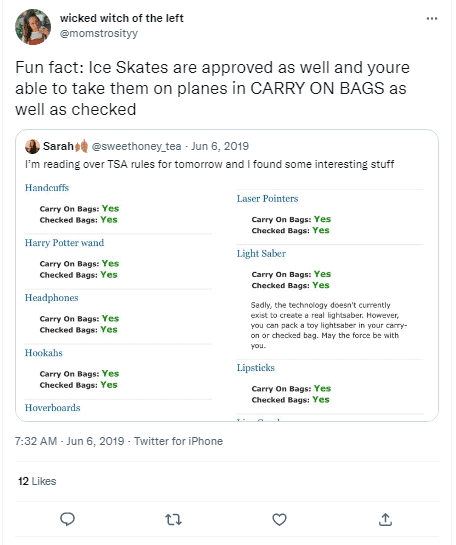Viewport: 456px width, 545px height.
Task: Open wicked witch of the left's profile picture
Action: (x=33, y=27)
